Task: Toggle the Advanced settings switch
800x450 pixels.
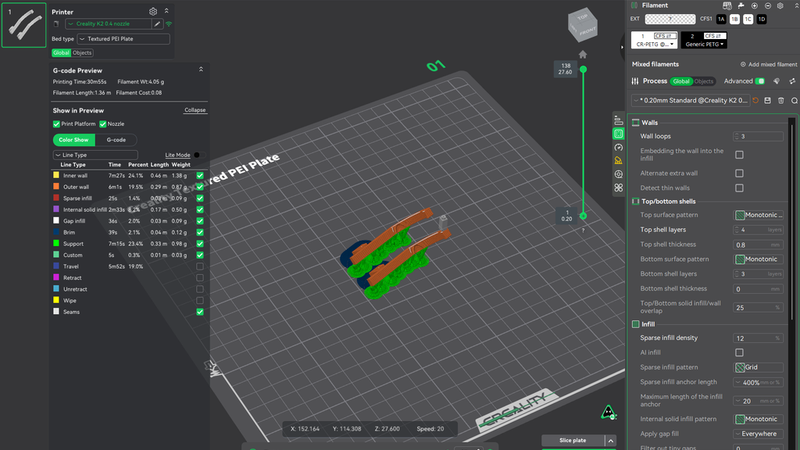Action: pyautogui.click(x=760, y=81)
